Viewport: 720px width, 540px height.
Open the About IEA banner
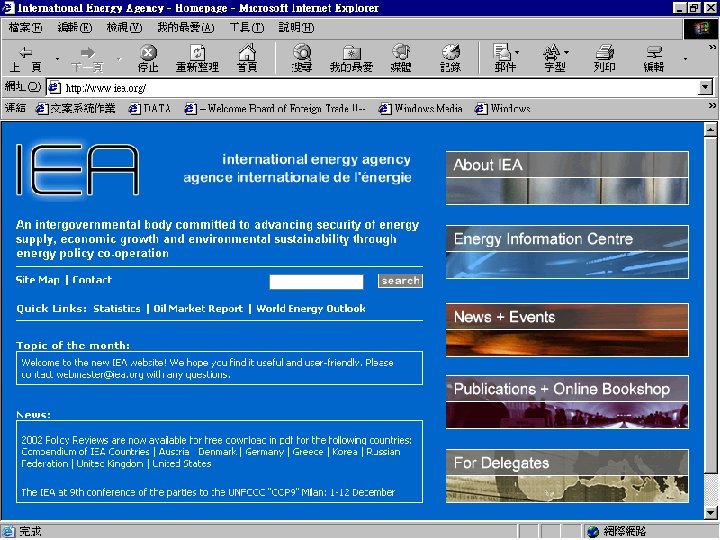(x=567, y=178)
